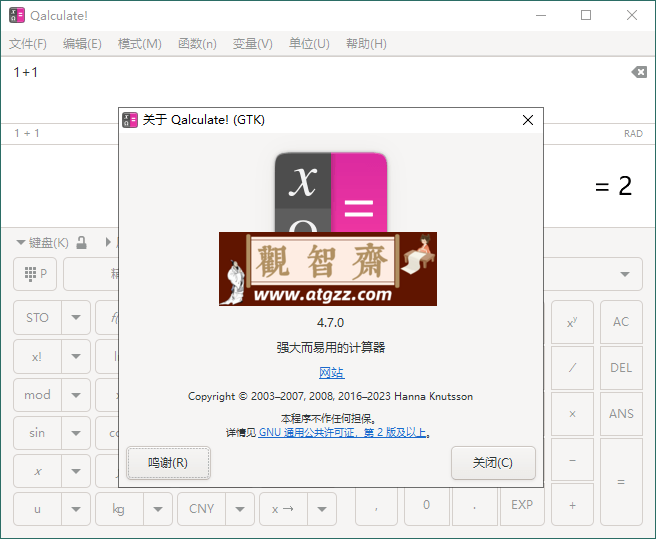Viewport: 656px width, 539px height.
Task: Click the = 2 result display
Action: coord(613,186)
